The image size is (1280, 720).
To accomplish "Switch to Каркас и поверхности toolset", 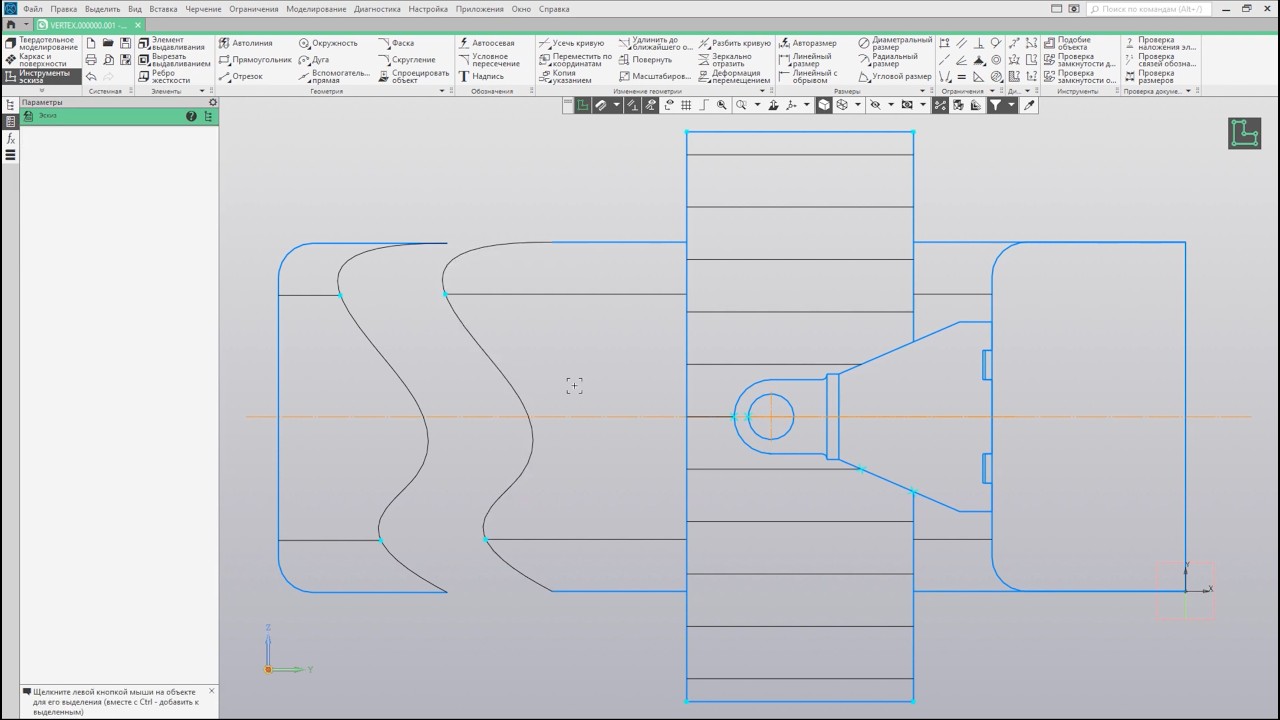I will [36, 60].
